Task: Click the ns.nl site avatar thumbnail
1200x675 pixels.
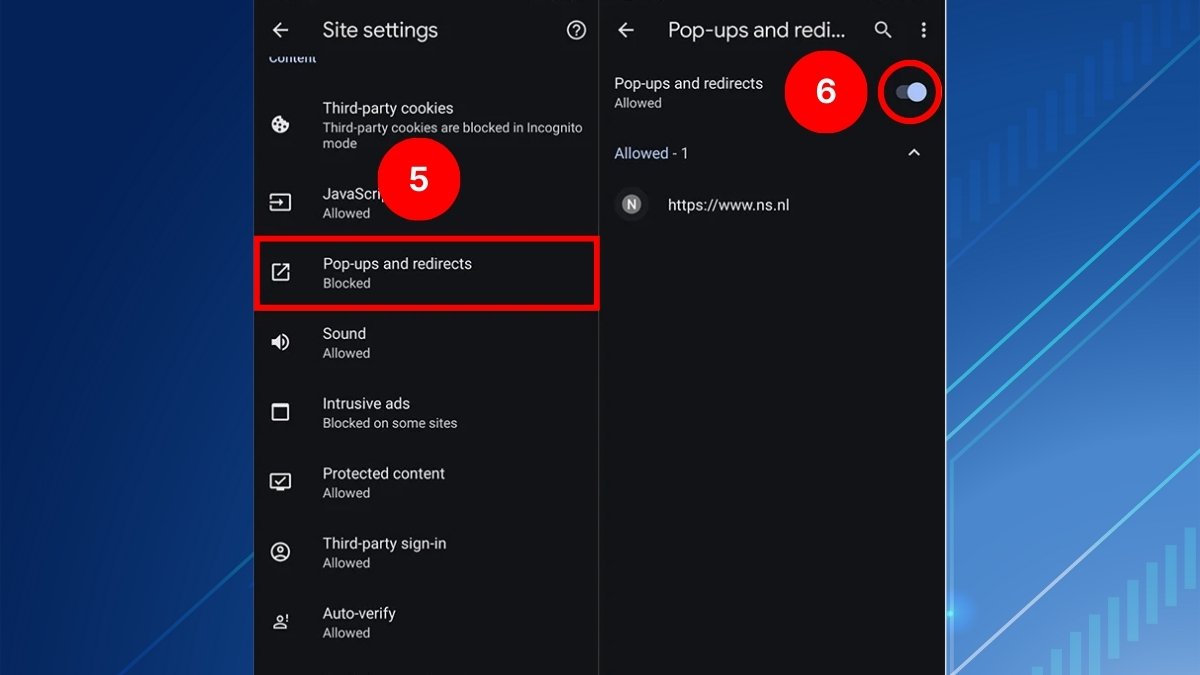Action: pos(631,204)
